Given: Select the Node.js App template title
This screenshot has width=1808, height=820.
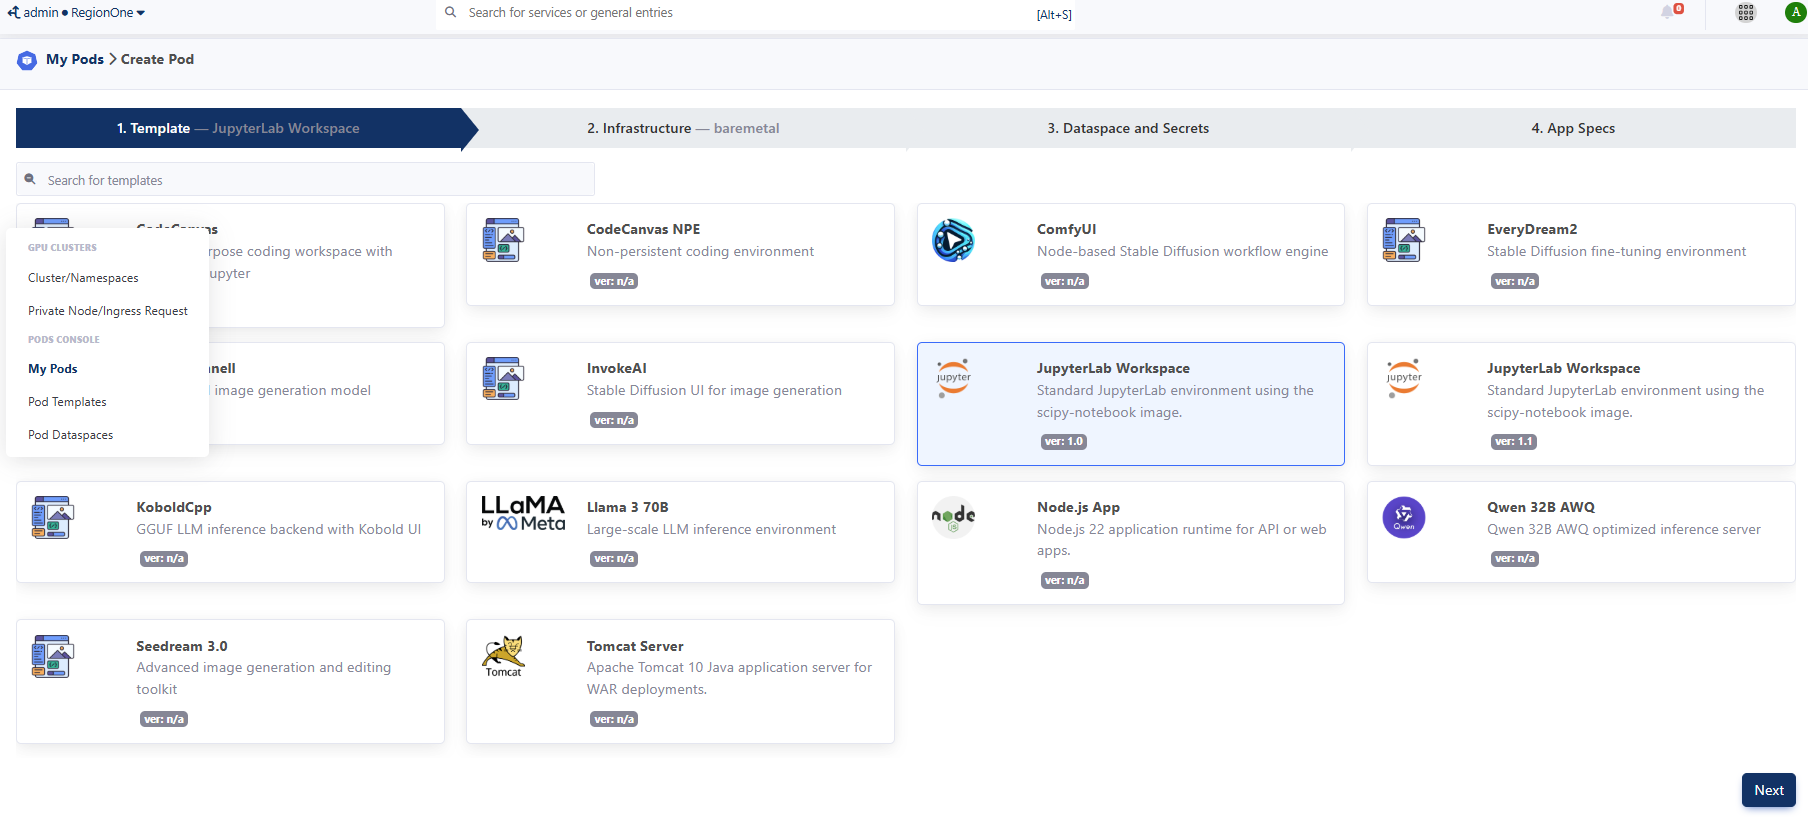Looking at the screenshot, I should pos(1078,507).
